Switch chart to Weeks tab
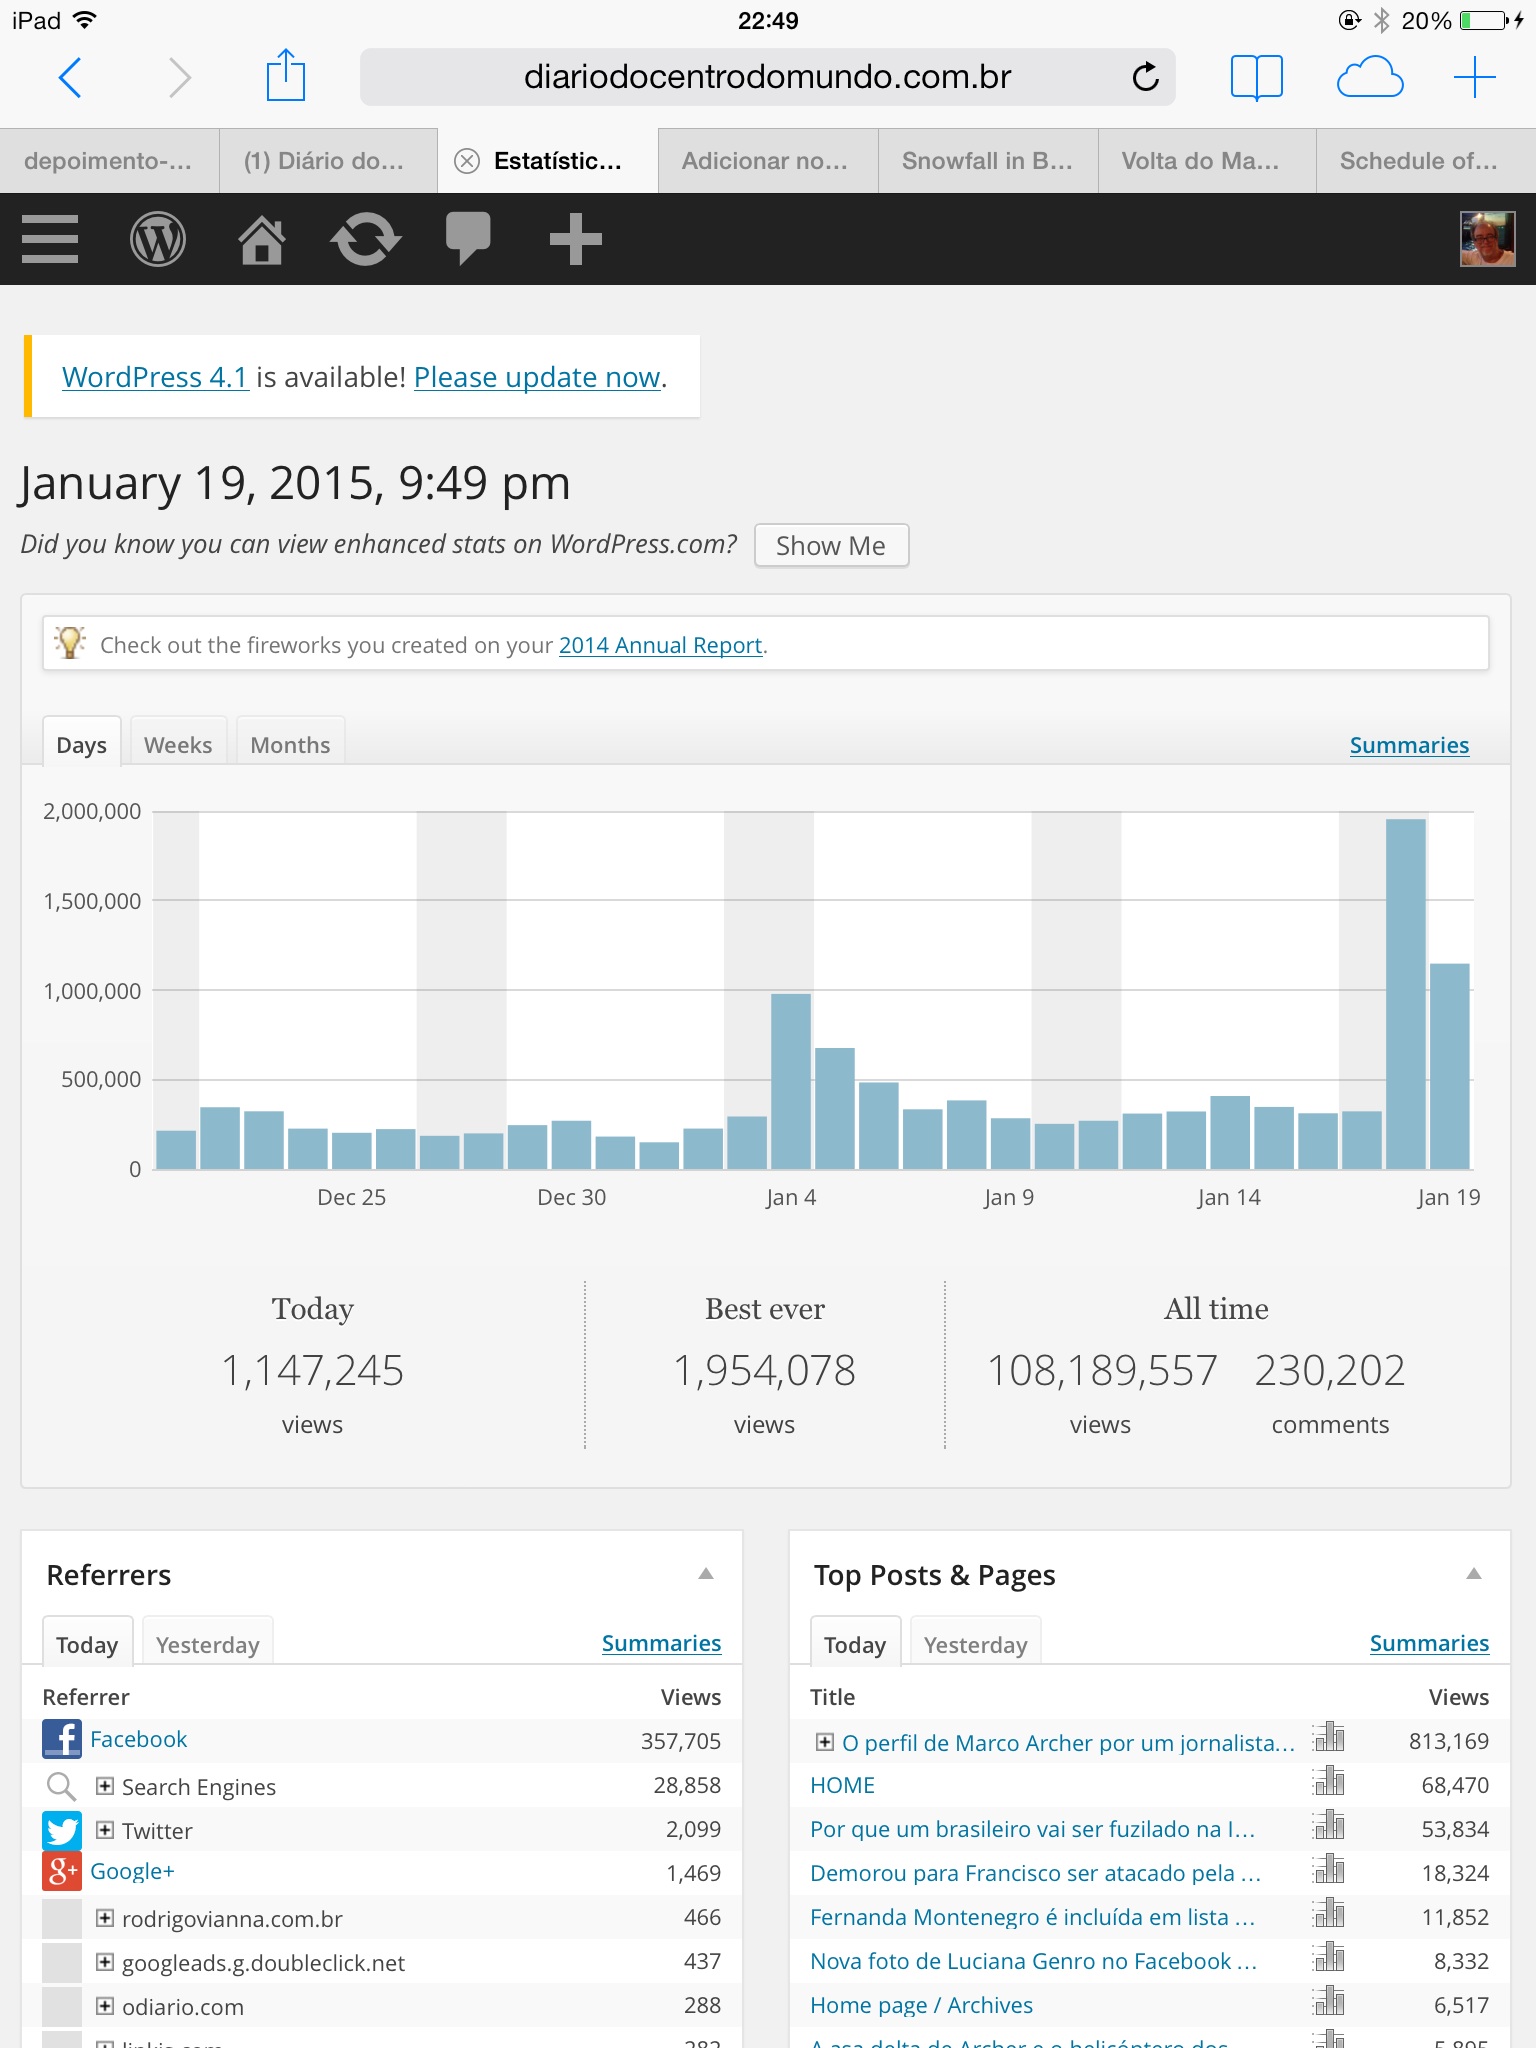Screen dimensions: 1536x2048 click(178, 745)
